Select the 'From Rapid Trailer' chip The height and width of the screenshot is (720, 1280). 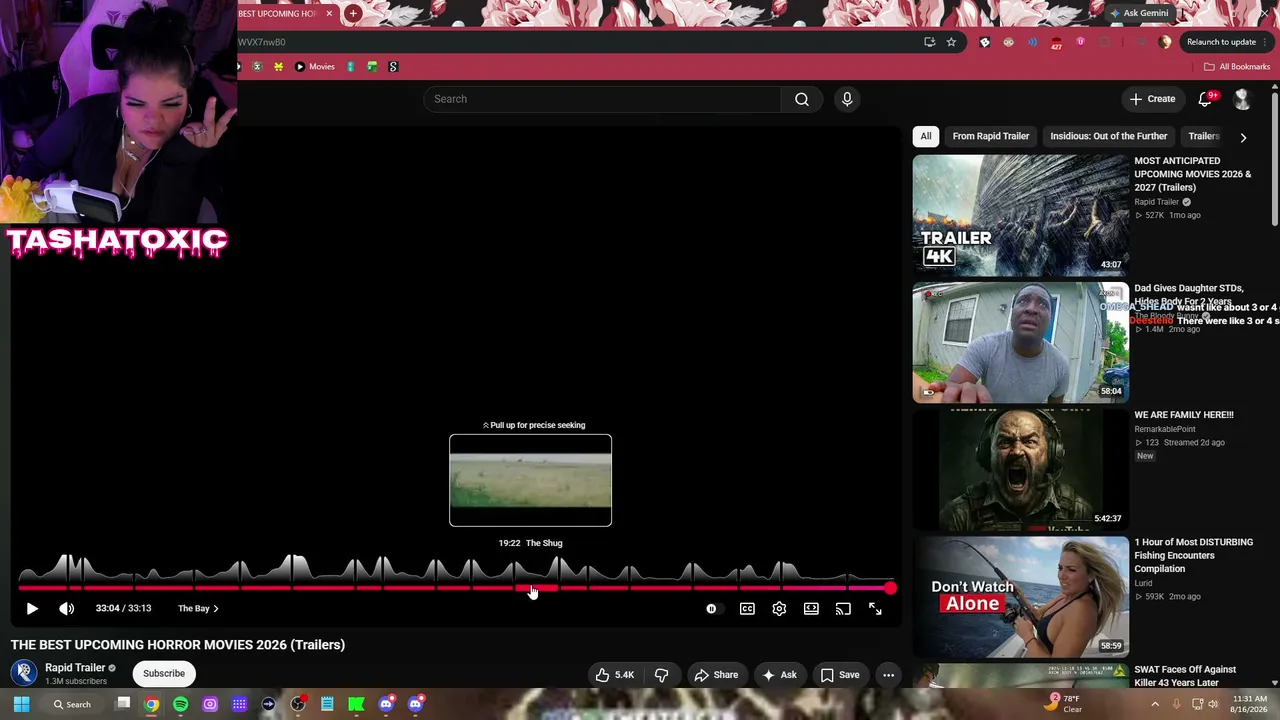click(x=990, y=136)
